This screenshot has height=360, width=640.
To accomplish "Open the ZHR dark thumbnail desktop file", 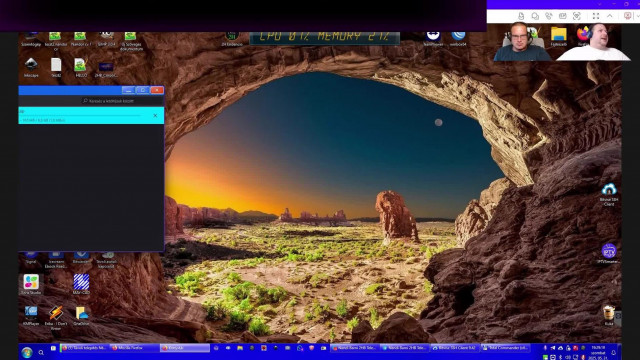I will click(x=106, y=69).
